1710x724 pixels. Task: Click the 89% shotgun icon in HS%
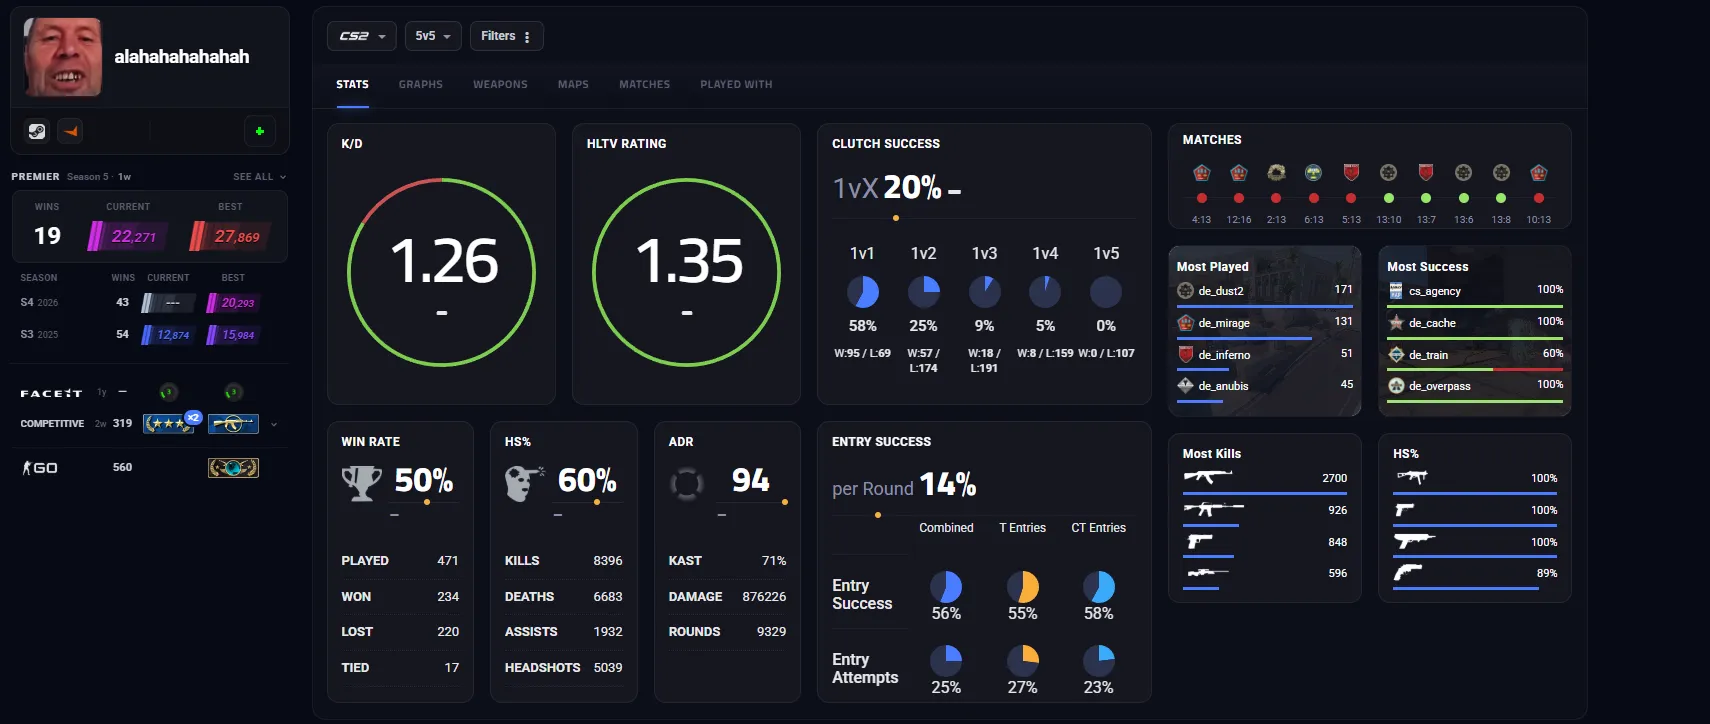pos(1408,573)
